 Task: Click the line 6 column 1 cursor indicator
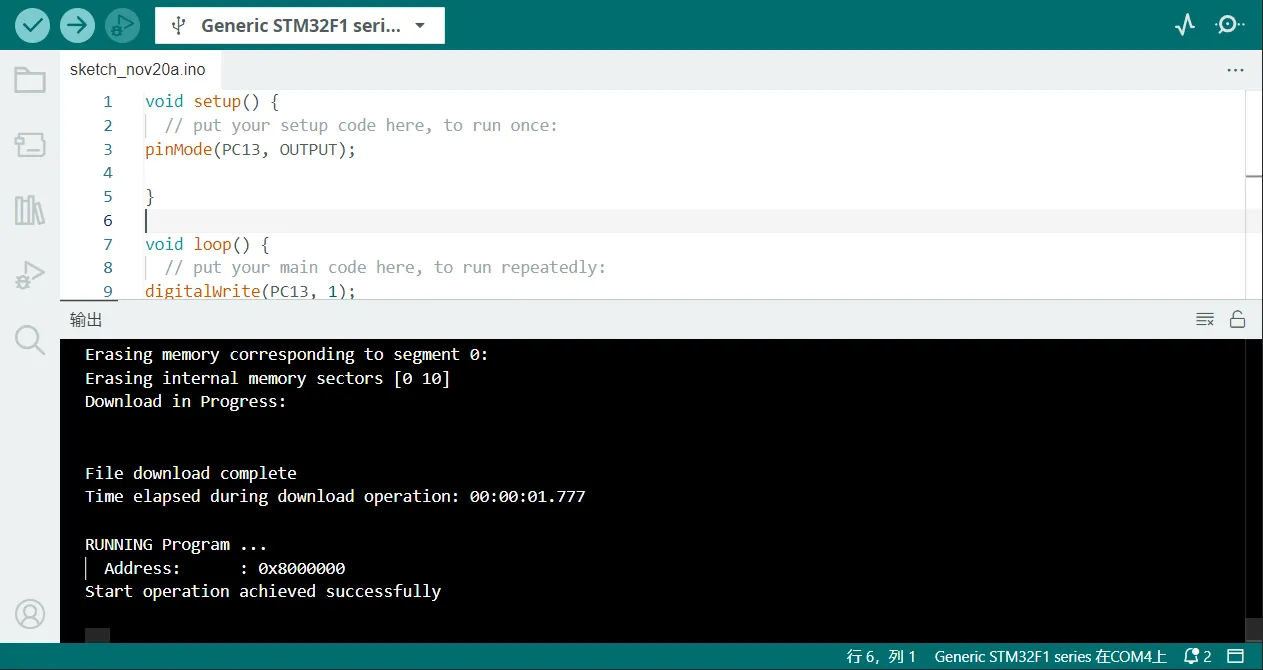coord(881,657)
